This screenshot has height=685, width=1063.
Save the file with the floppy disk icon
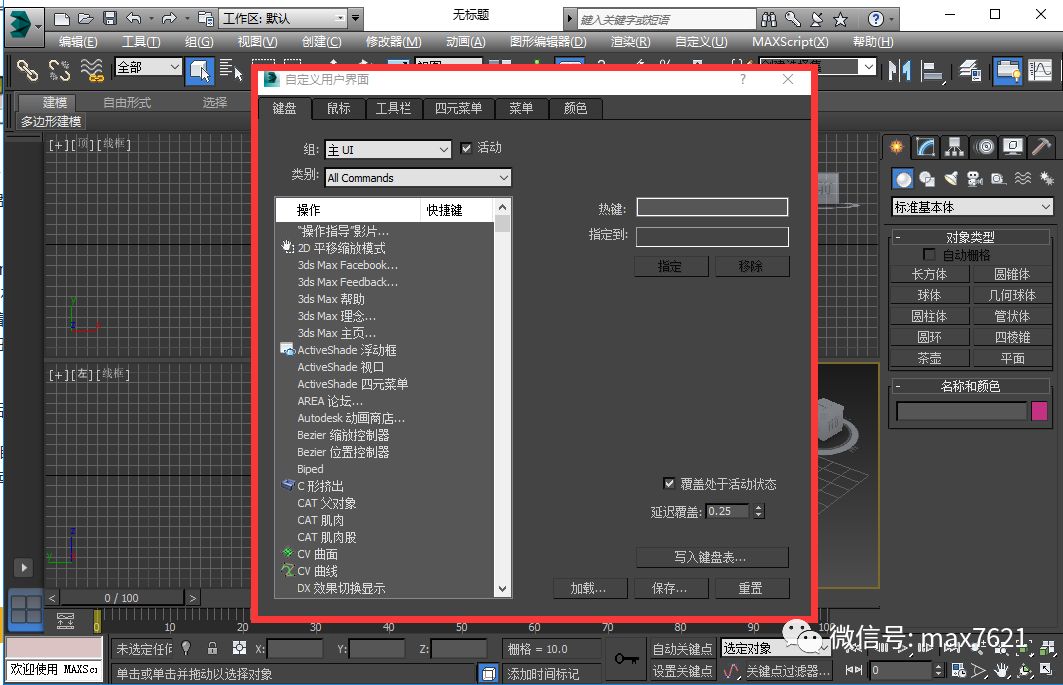(x=110, y=18)
